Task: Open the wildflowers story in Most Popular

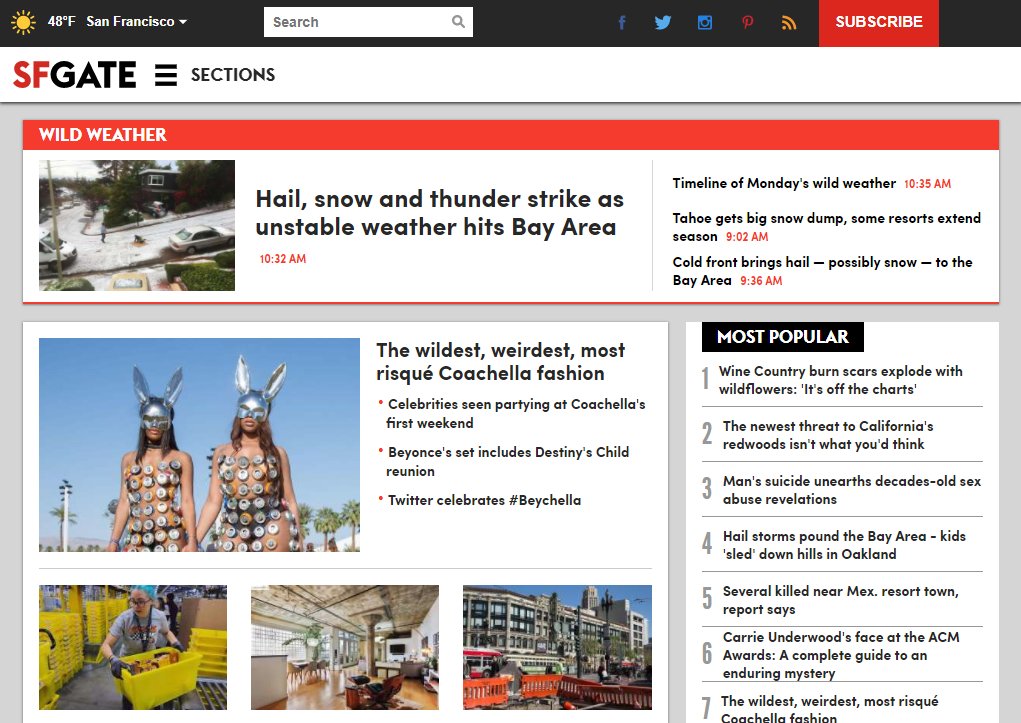Action: point(839,380)
